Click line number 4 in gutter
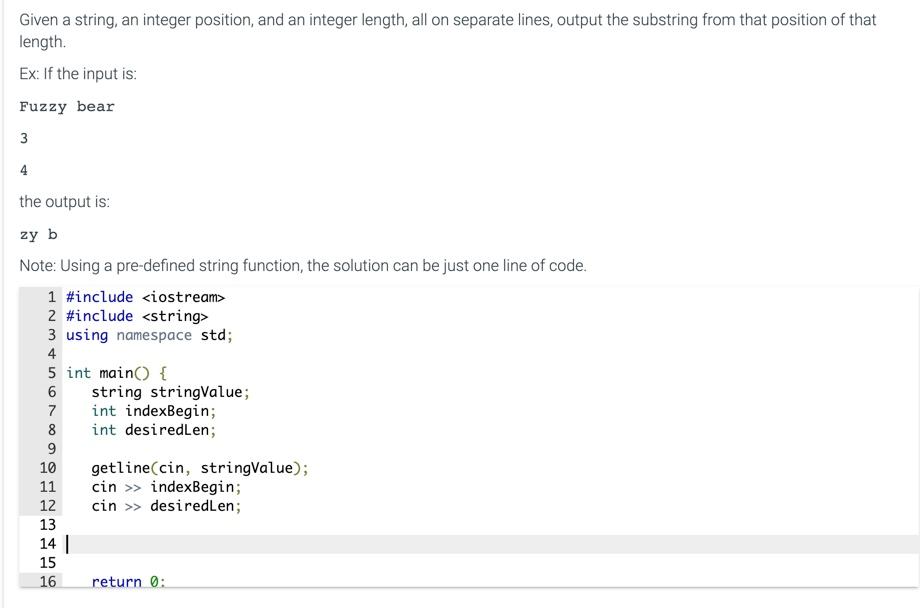The image size is (920, 608). tap(52, 354)
